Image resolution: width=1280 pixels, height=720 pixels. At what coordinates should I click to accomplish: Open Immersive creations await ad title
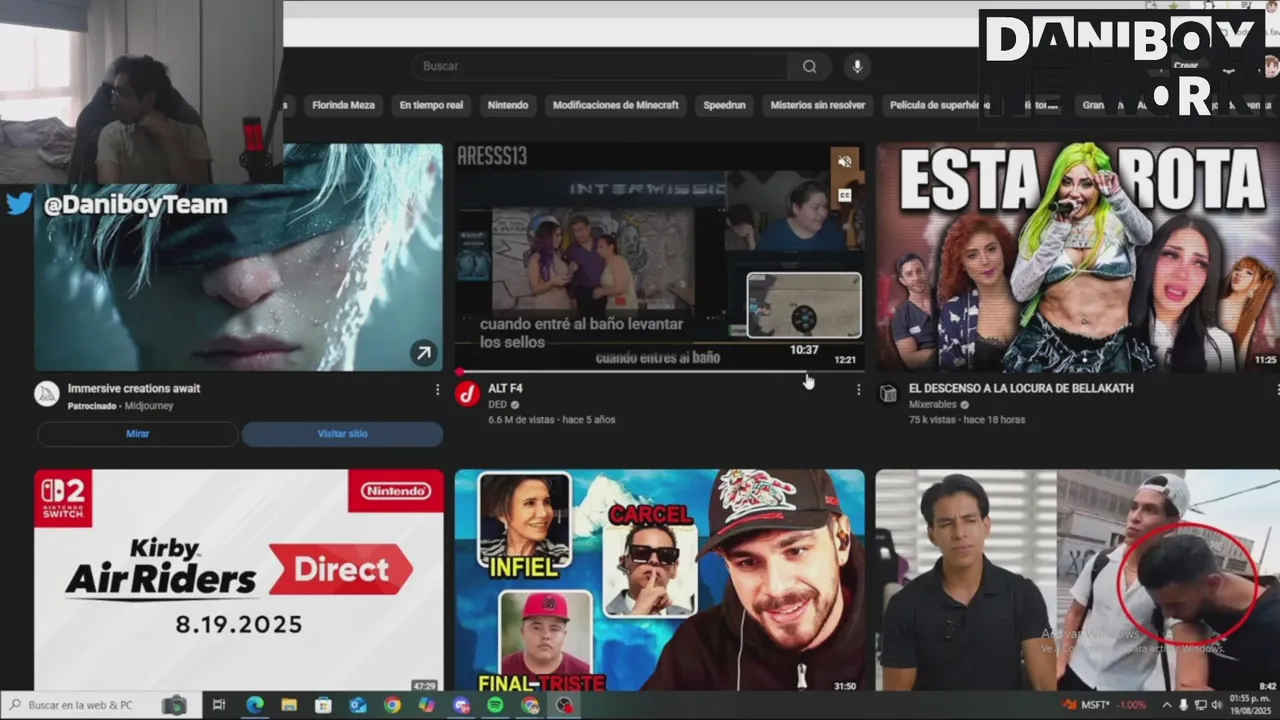[x=134, y=388]
